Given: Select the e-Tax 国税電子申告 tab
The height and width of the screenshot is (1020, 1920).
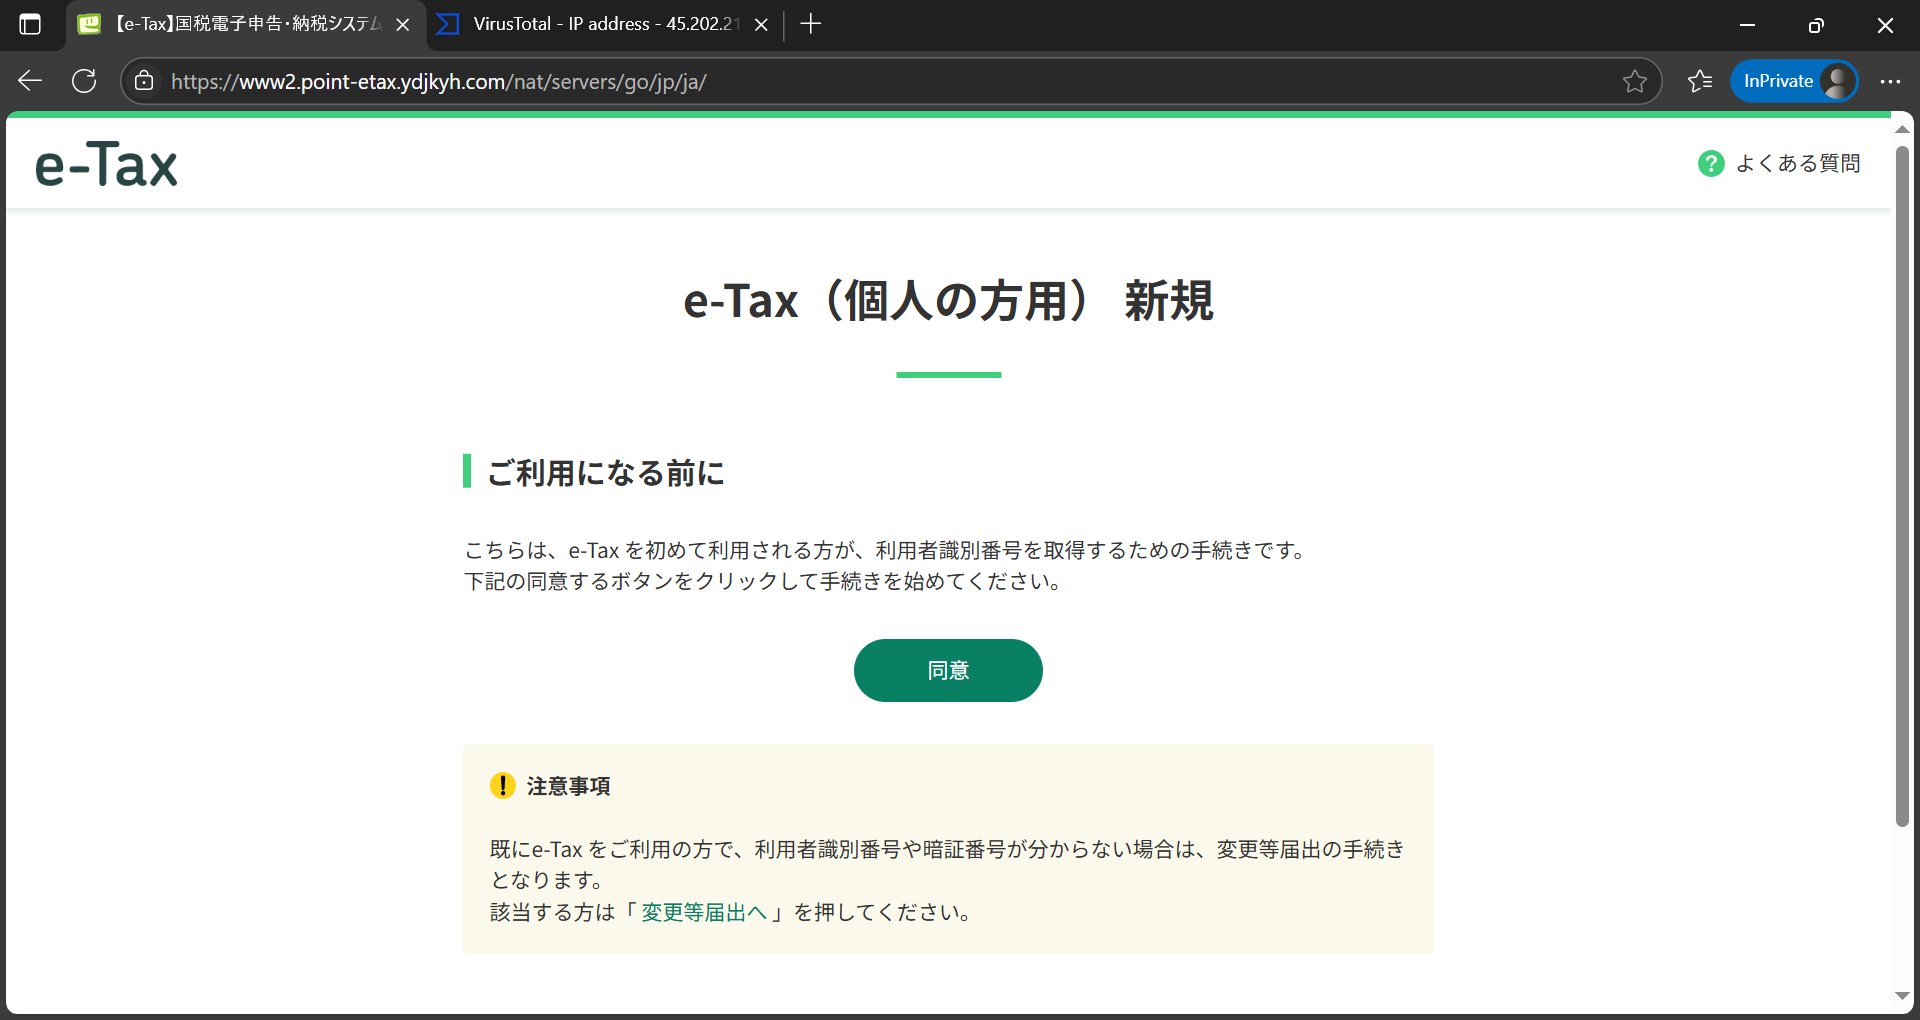Looking at the screenshot, I should 245,24.
